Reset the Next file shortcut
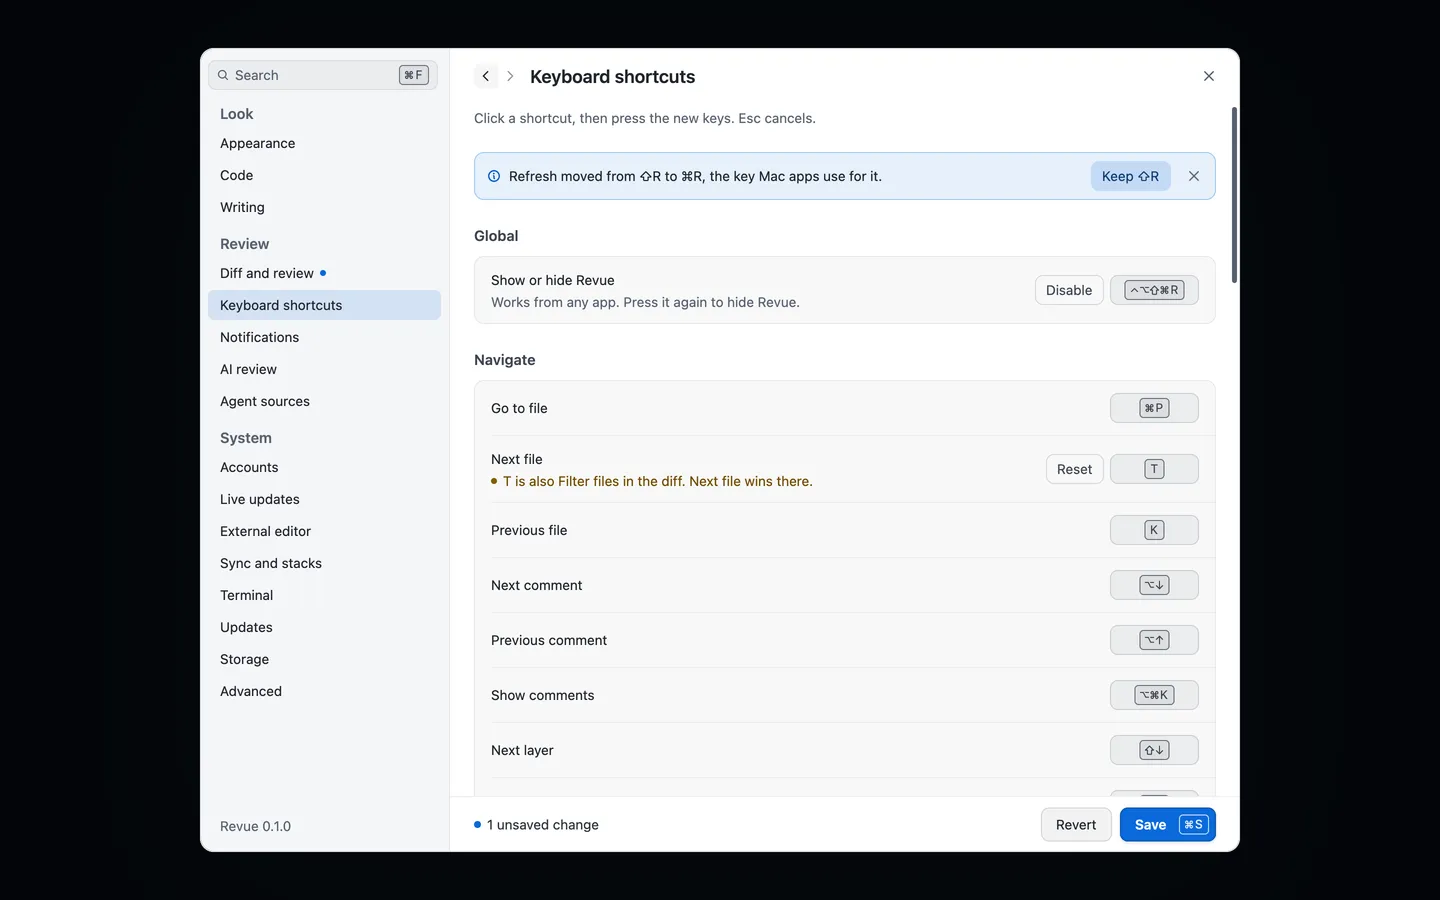The image size is (1440, 900). [1074, 469]
